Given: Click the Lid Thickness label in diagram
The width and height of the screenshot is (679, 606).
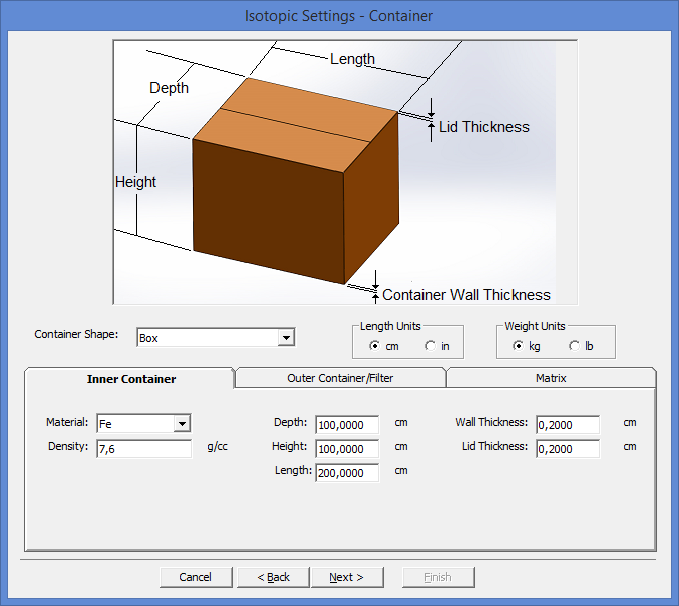Looking at the screenshot, I should click(484, 127).
